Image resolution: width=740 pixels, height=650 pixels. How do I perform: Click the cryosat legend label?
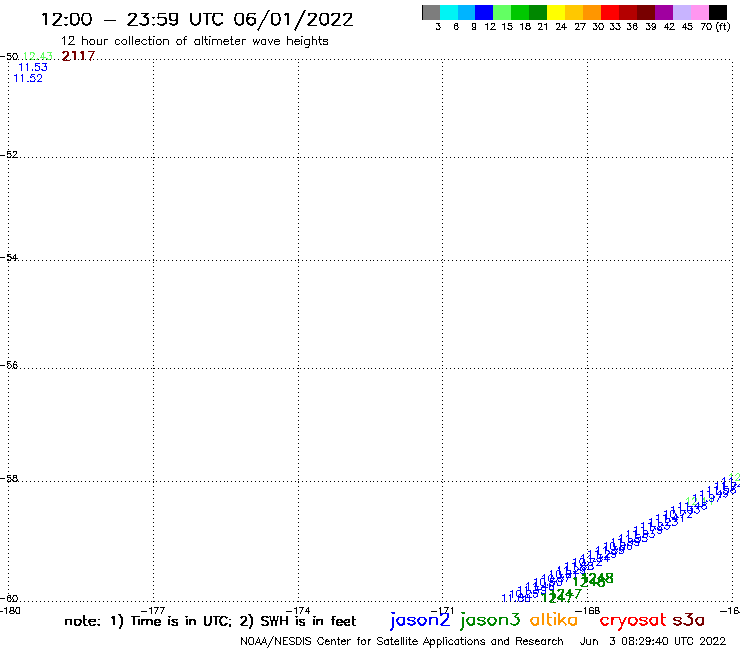click(x=633, y=620)
